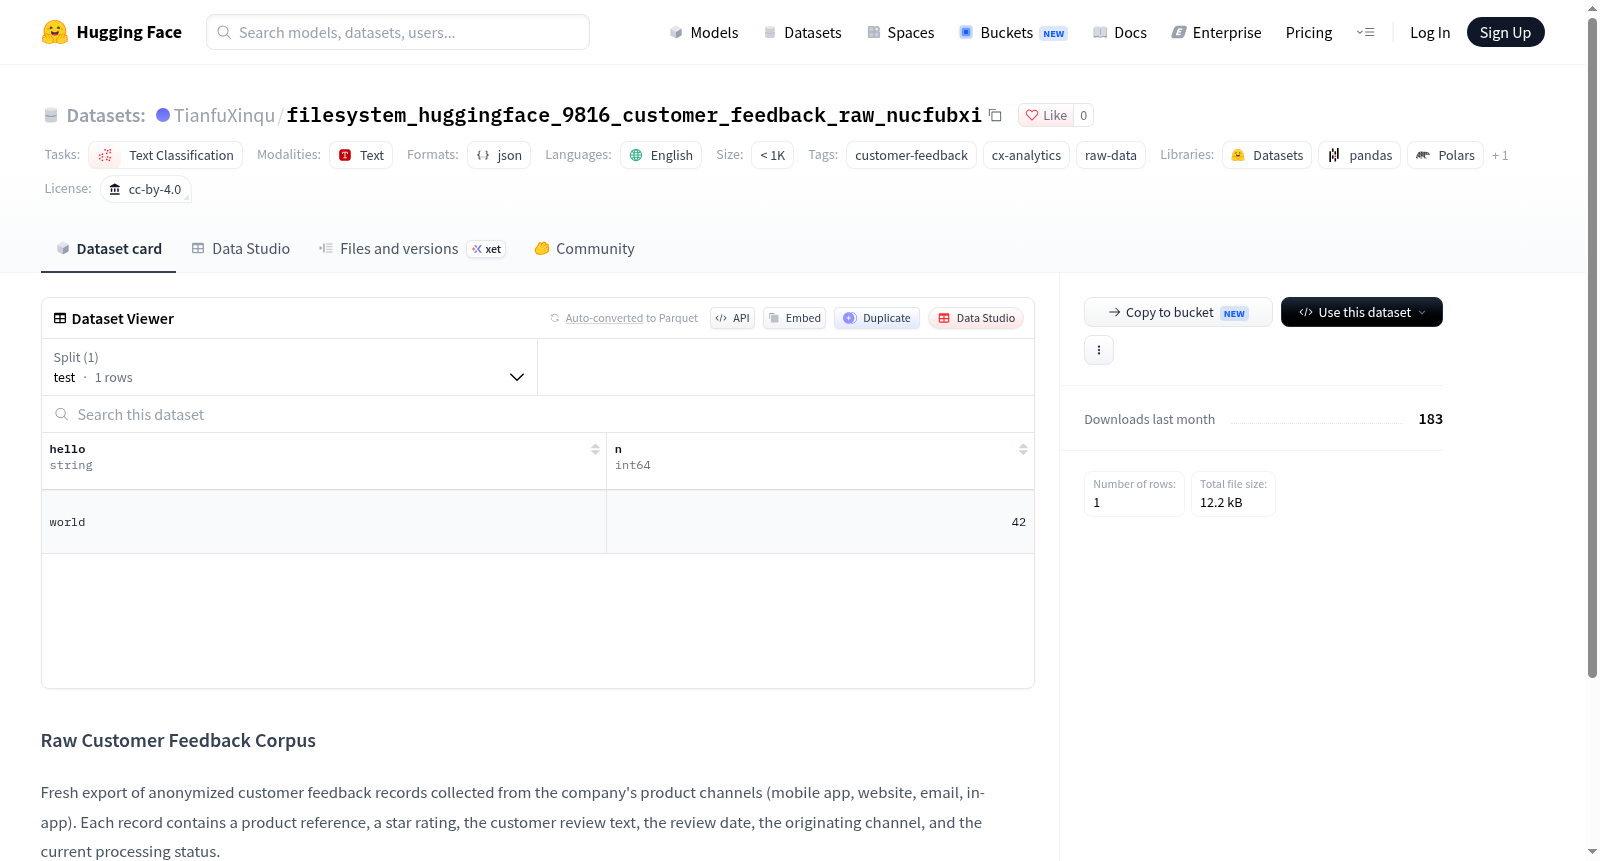Open the Data Studio tab

pos(240,249)
